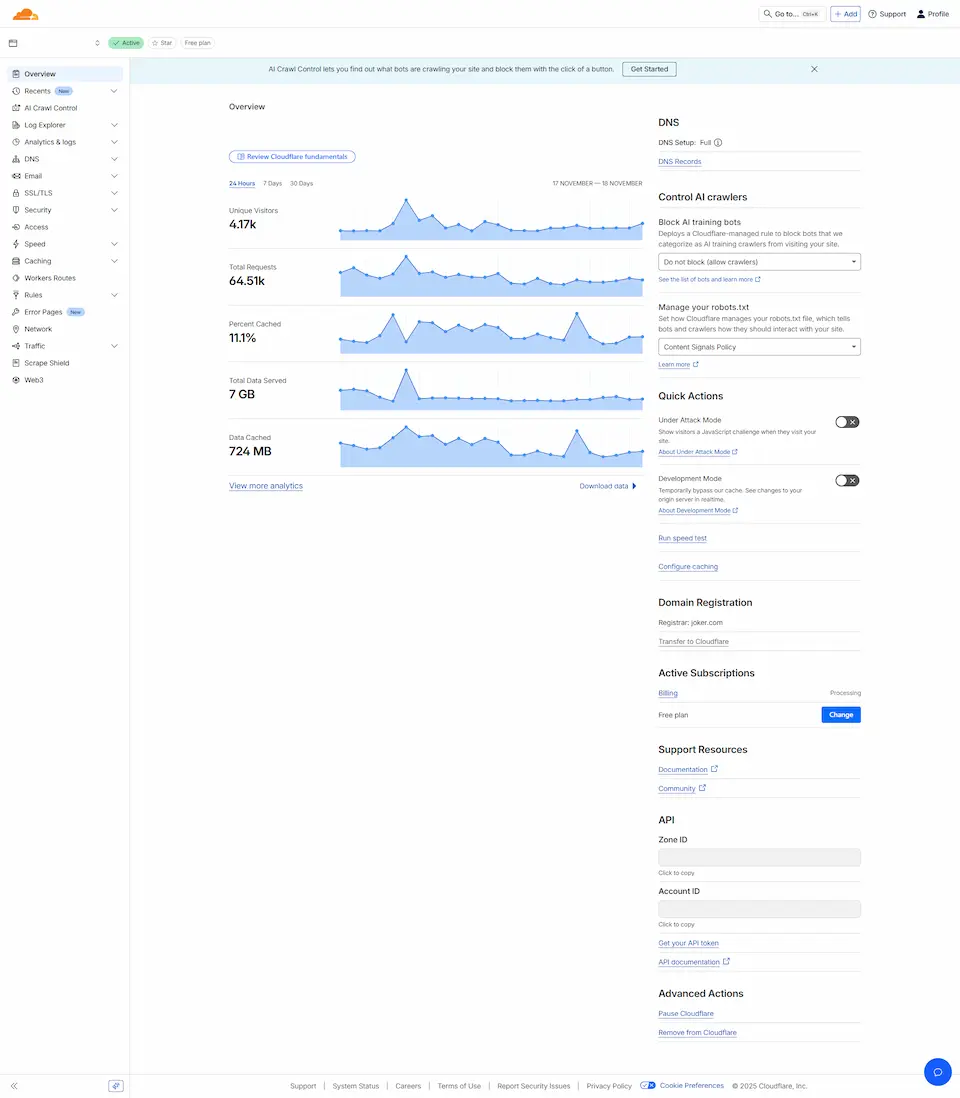Collapse the sidebar with double-chevron icon
The height and width of the screenshot is (1098, 960).
coord(14,1086)
